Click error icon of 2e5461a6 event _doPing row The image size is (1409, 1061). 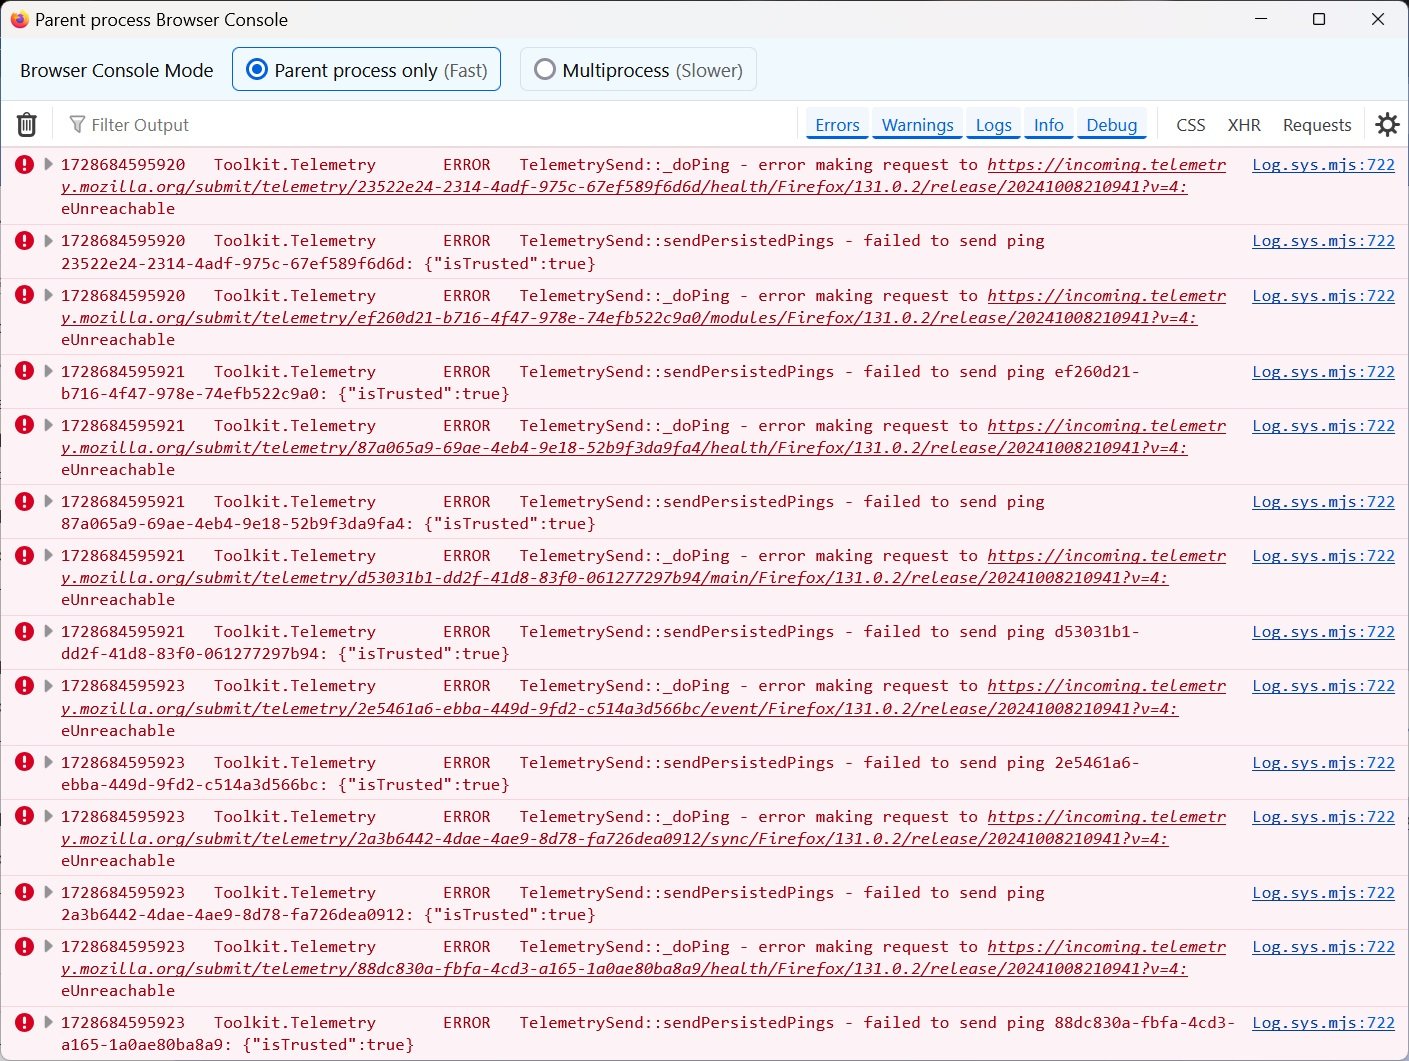tap(24, 685)
